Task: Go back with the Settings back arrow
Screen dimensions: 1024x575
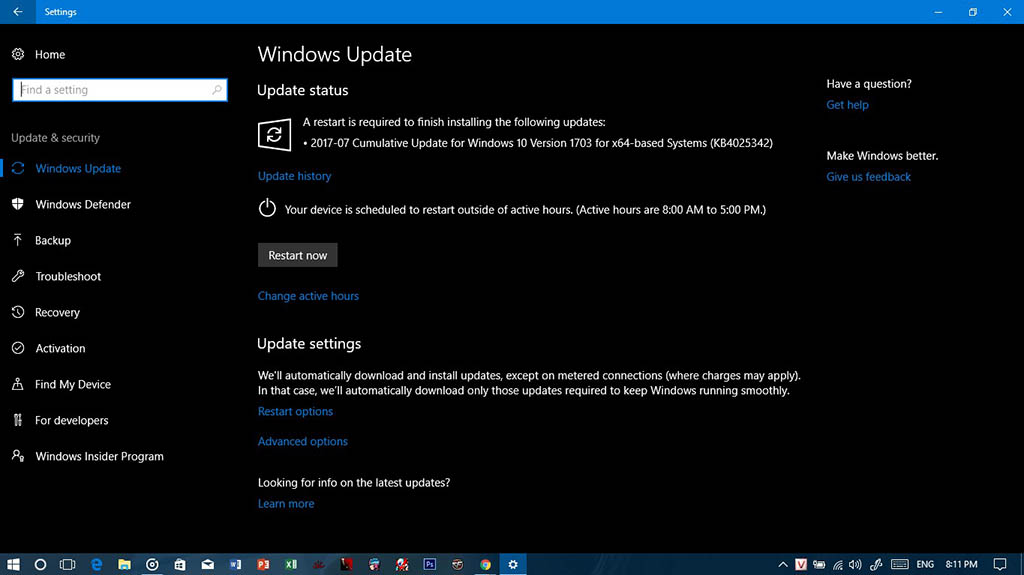Action: [18, 12]
